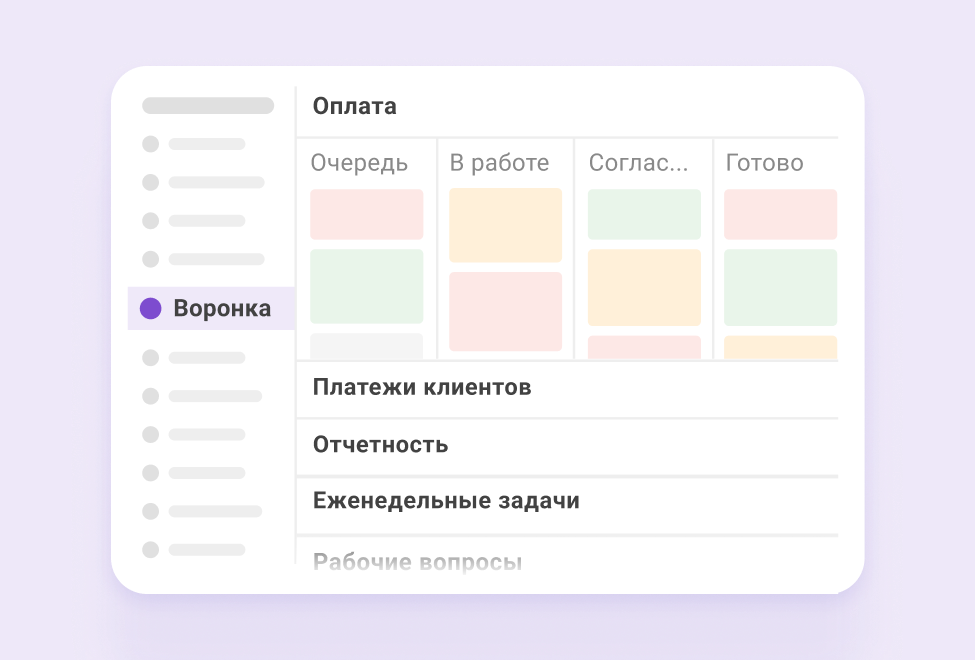The width and height of the screenshot is (975, 660).
Task: Click the В работе column header
Action: pos(499,163)
